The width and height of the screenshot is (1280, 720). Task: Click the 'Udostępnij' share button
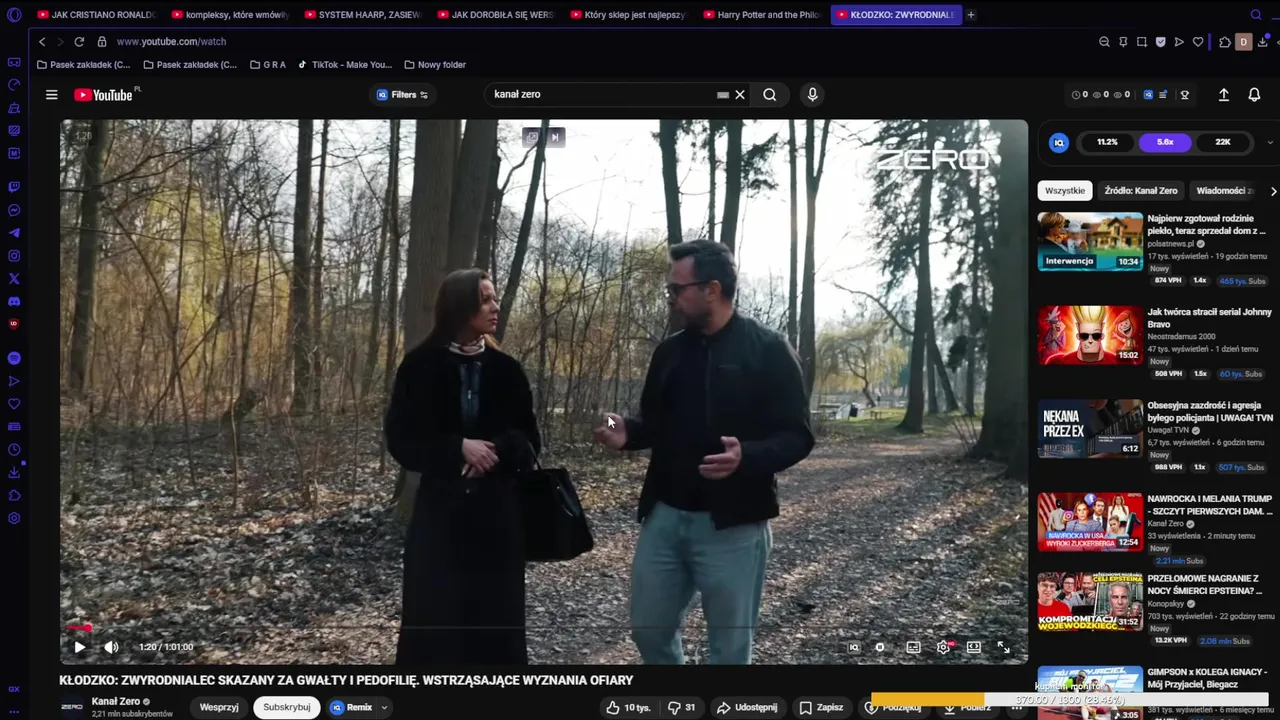[747, 707]
